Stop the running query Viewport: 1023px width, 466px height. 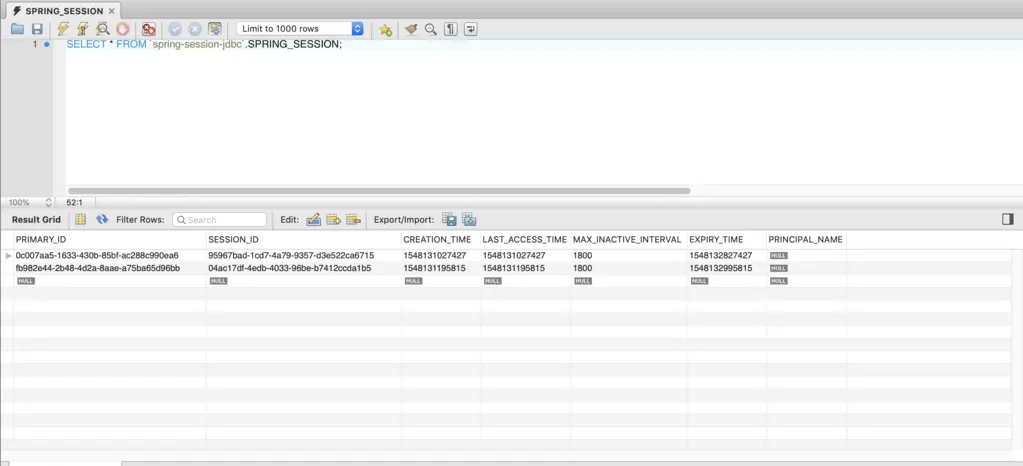tap(123, 29)
